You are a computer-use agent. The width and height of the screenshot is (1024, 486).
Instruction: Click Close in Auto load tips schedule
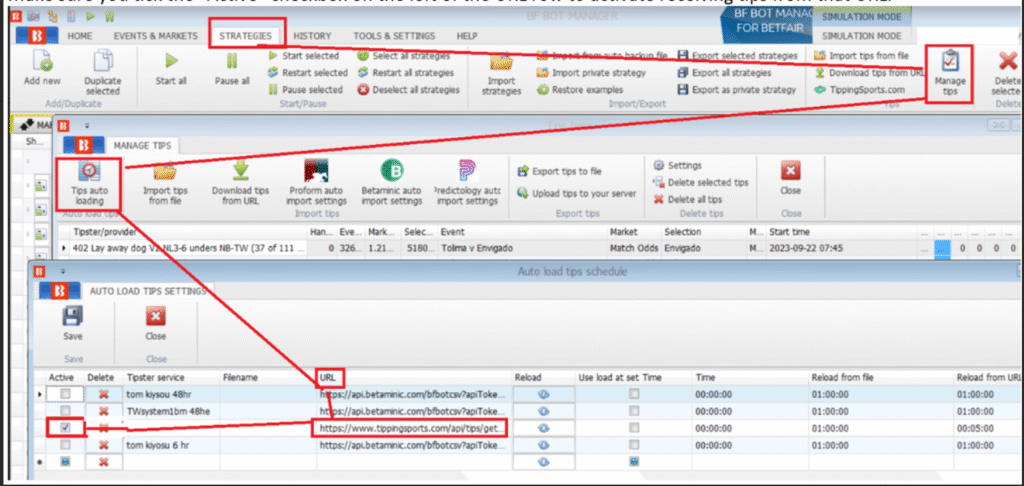[156, 325]
